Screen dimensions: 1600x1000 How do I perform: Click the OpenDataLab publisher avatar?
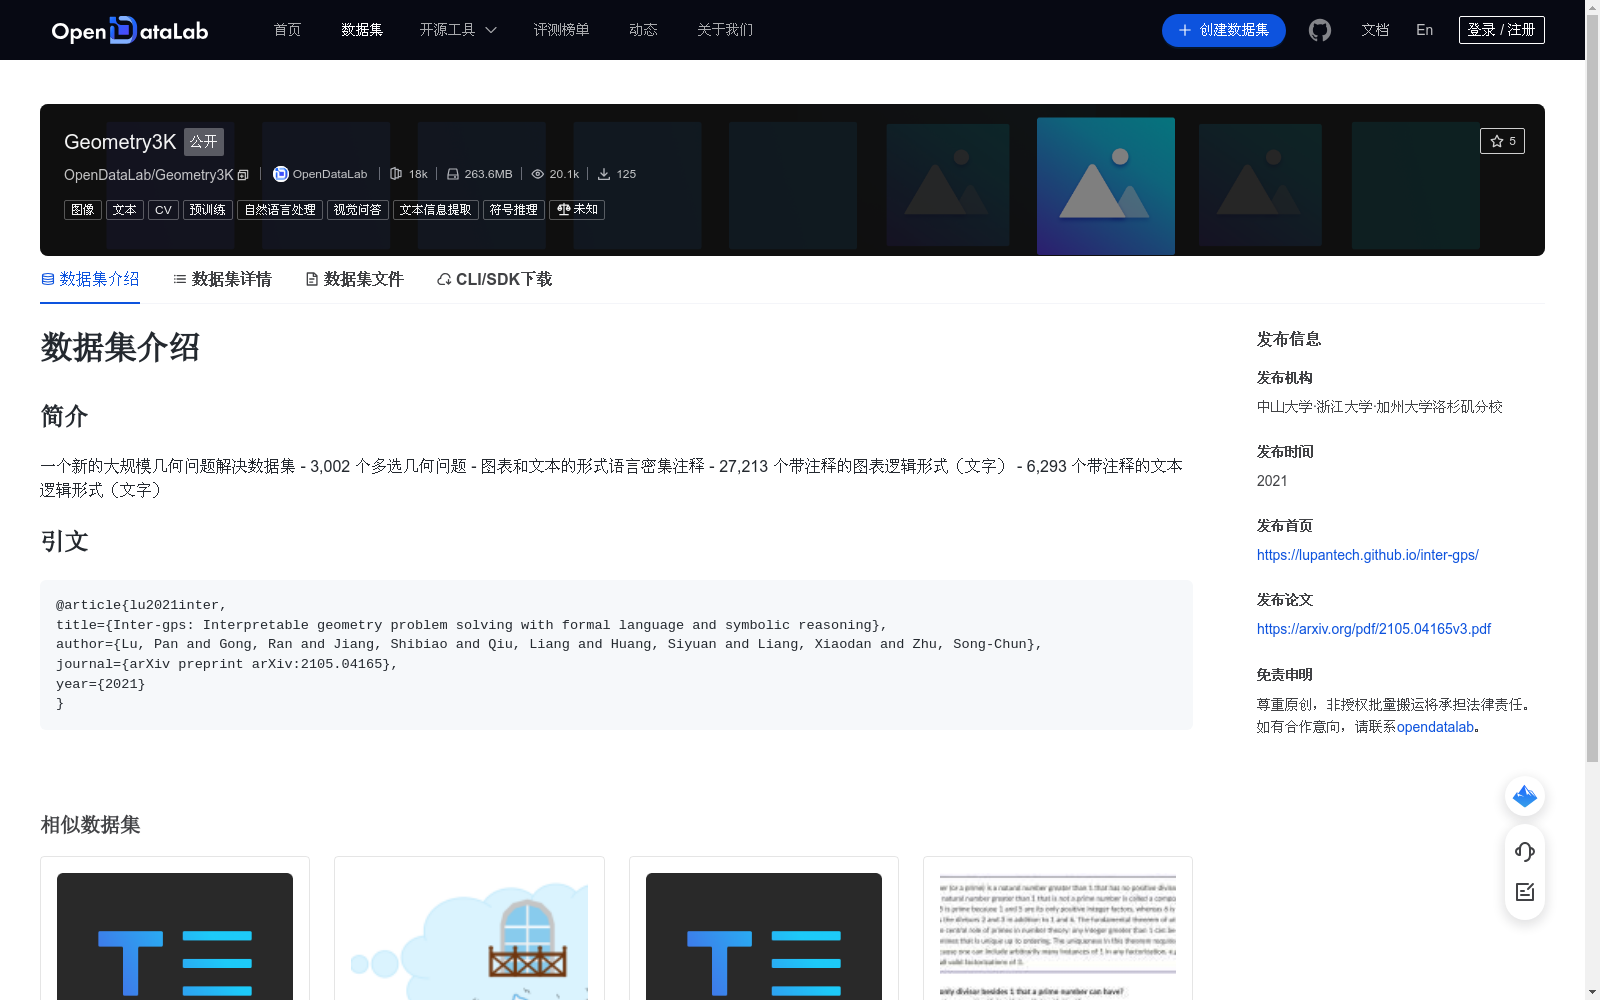(x=281, y=174)
